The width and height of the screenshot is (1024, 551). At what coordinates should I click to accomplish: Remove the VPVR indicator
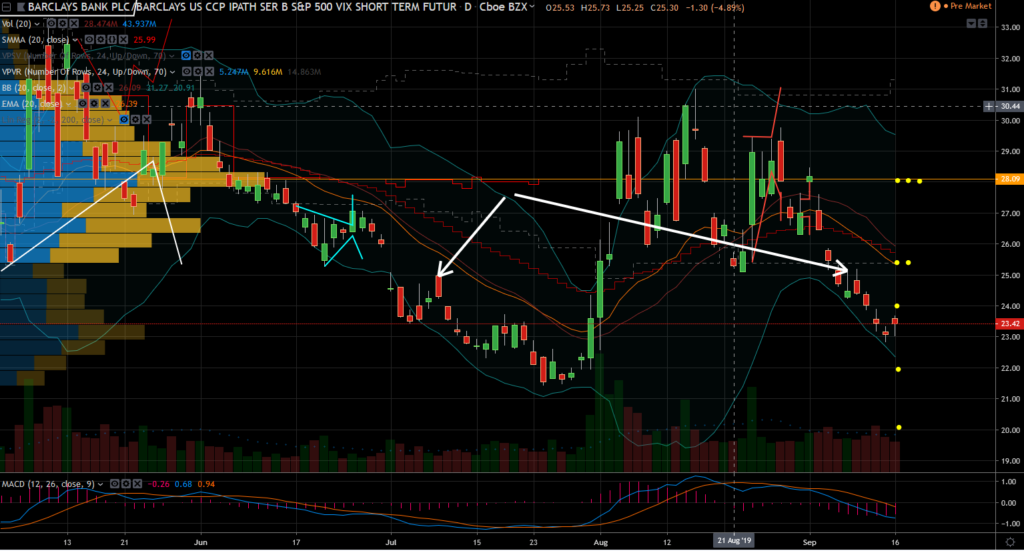[x=209, y=72]
